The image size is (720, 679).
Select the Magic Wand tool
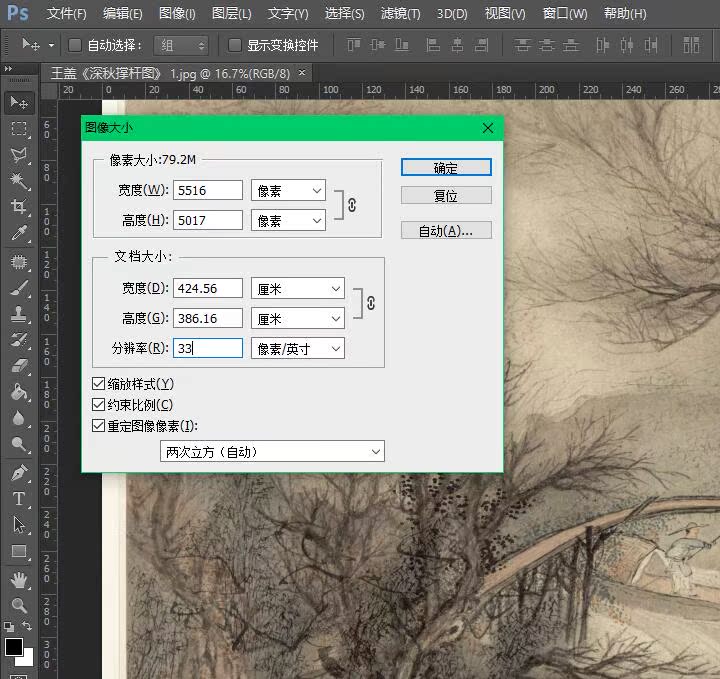(19, 181)
